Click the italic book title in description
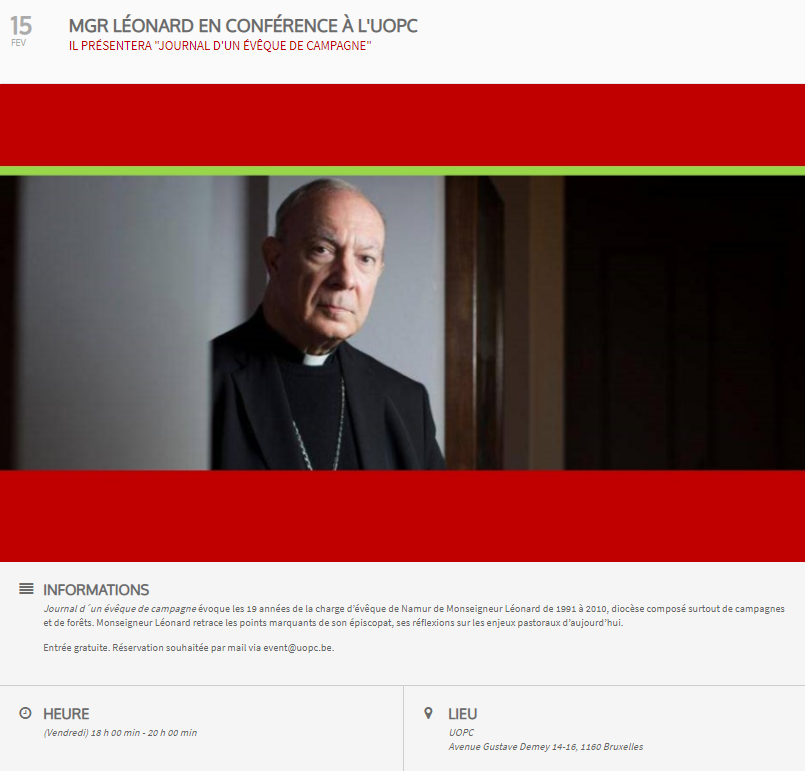Screen dimensions: 805x771 (120, 609)
